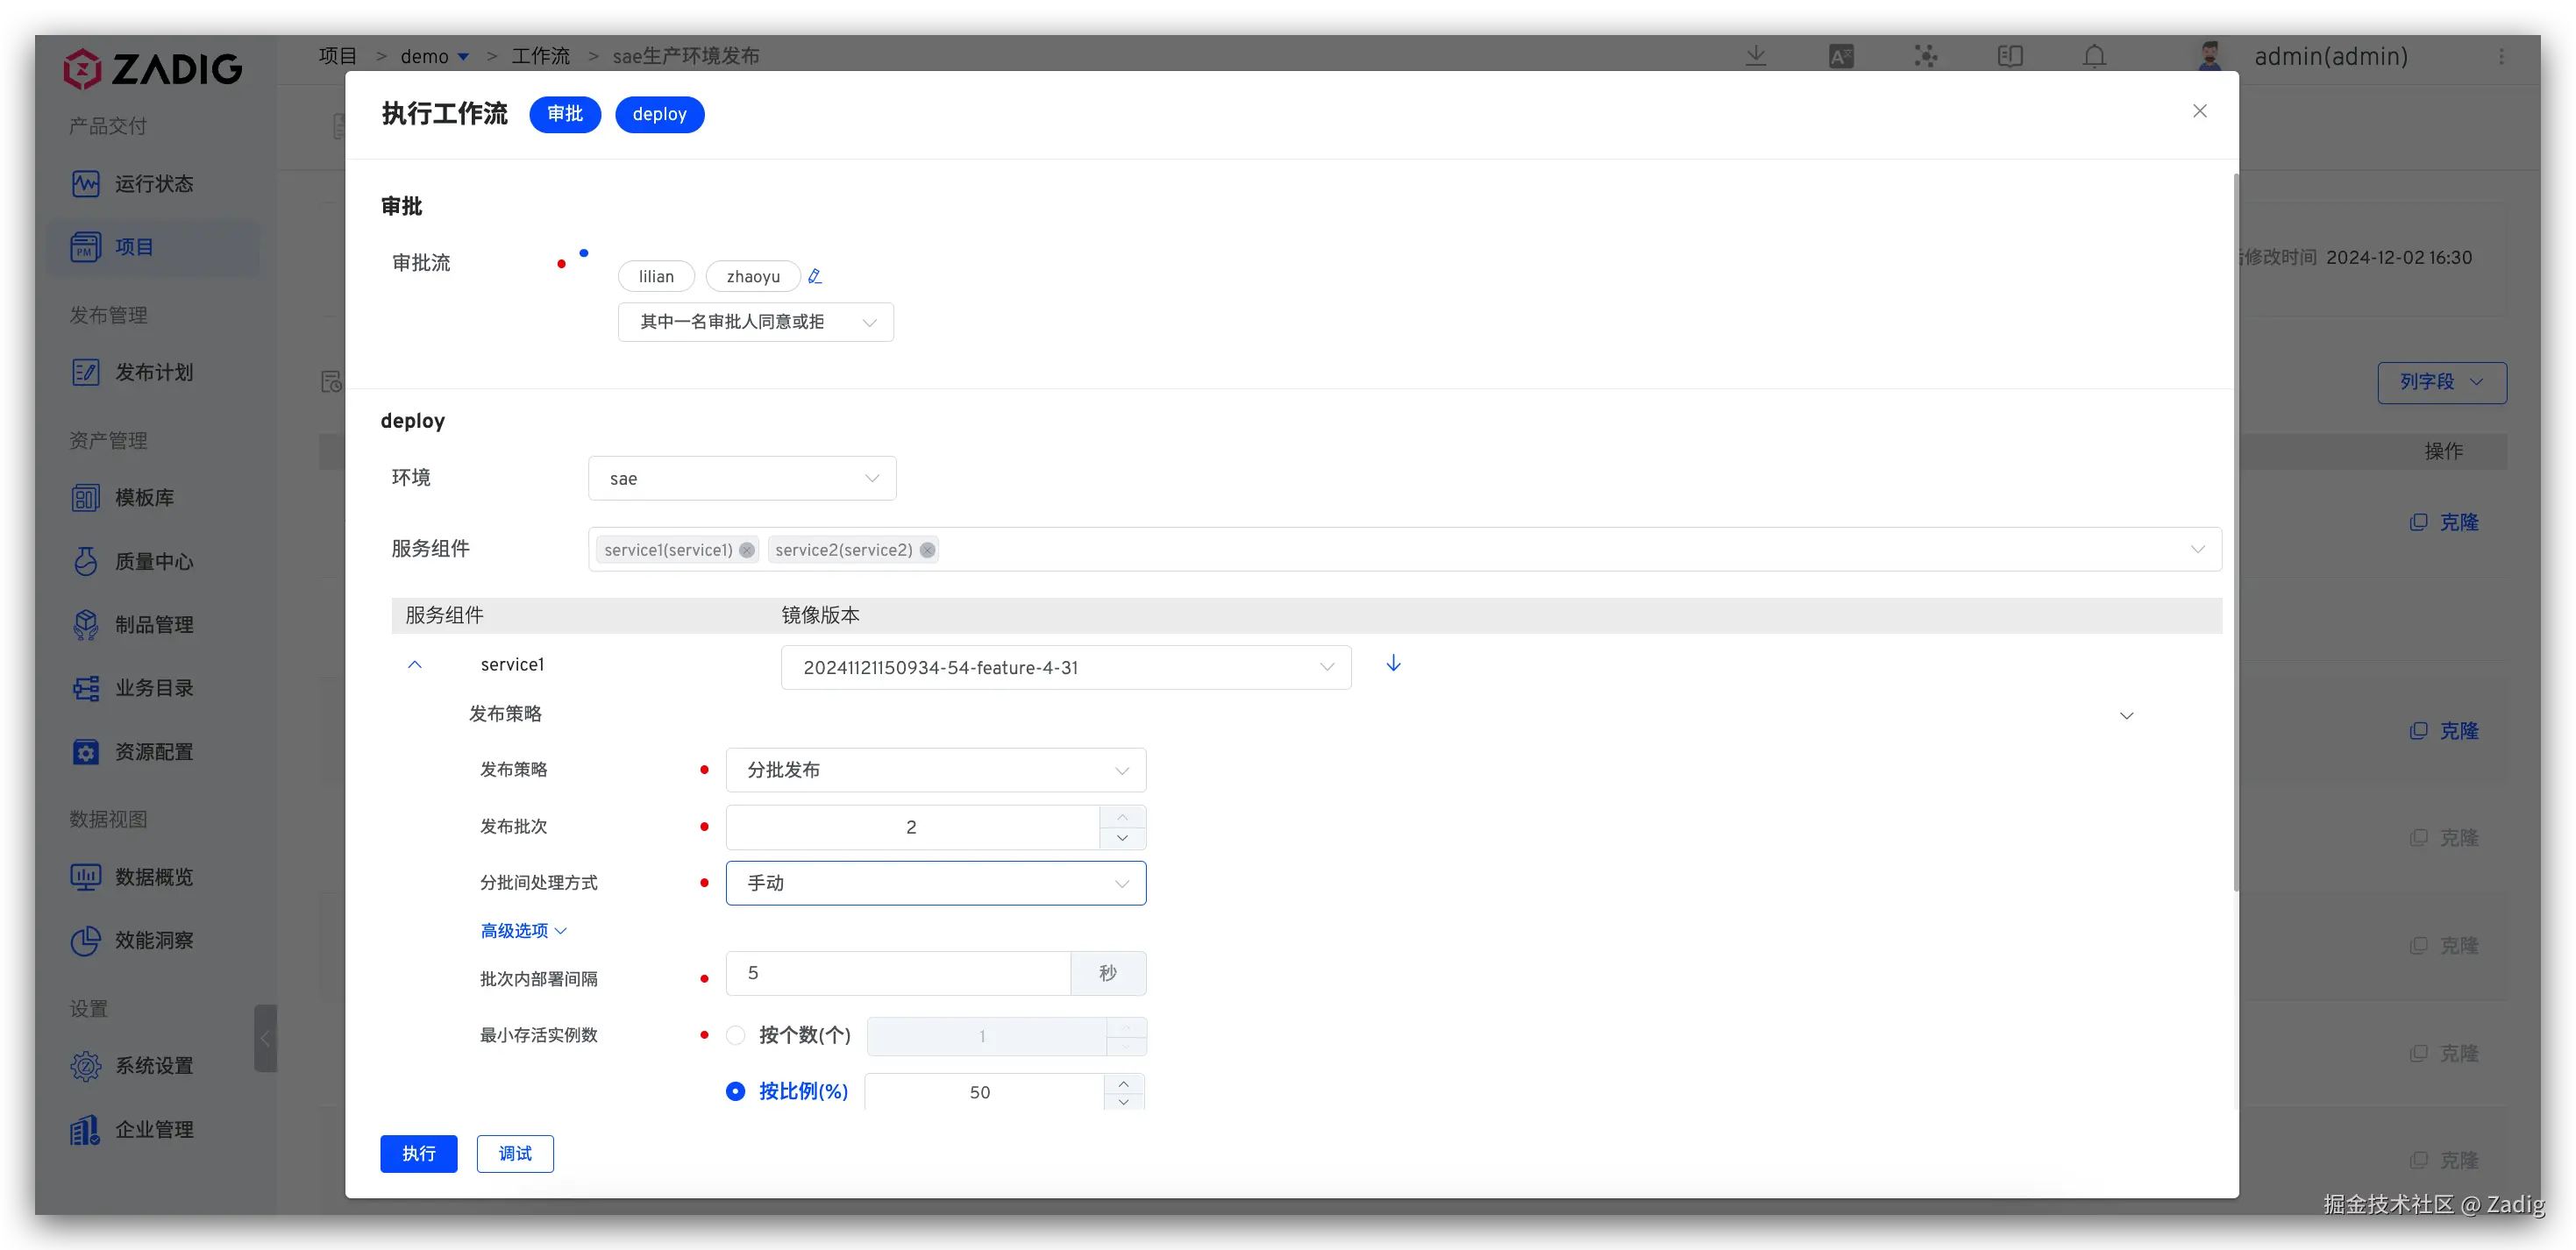The image size is (2576, 1250).
Task: Increase the 发布批次 stepper value
Action: [x=1122, y=817]
